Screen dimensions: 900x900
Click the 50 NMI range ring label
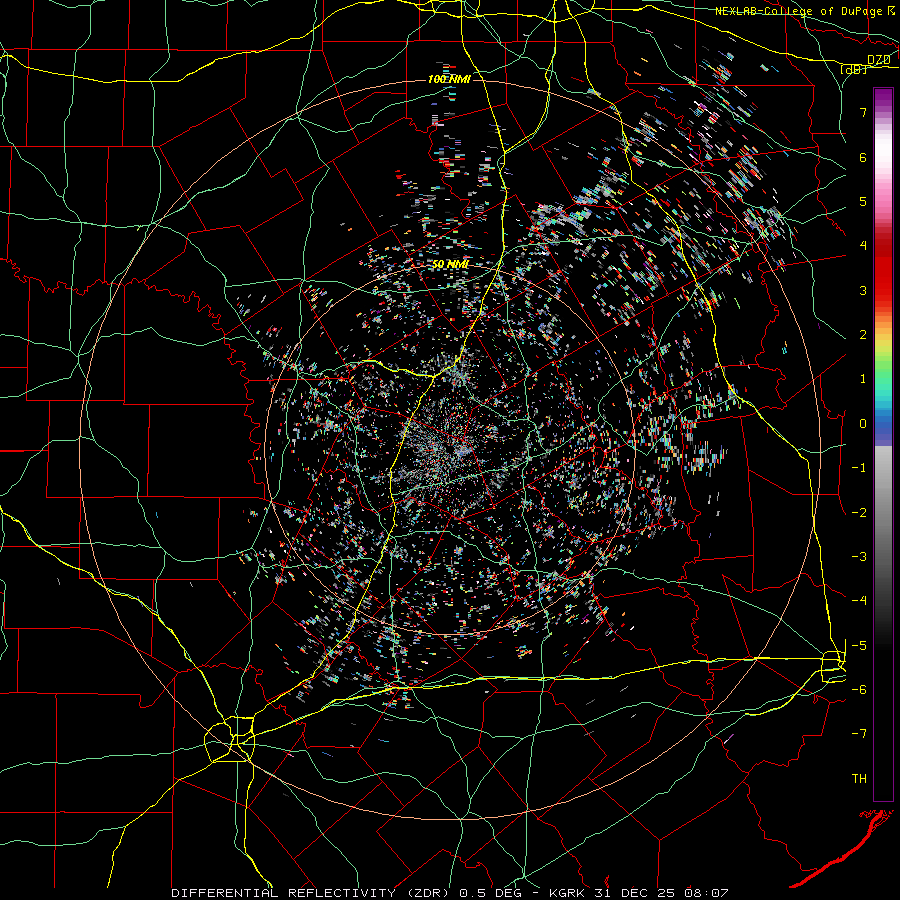tap(450, 264)
